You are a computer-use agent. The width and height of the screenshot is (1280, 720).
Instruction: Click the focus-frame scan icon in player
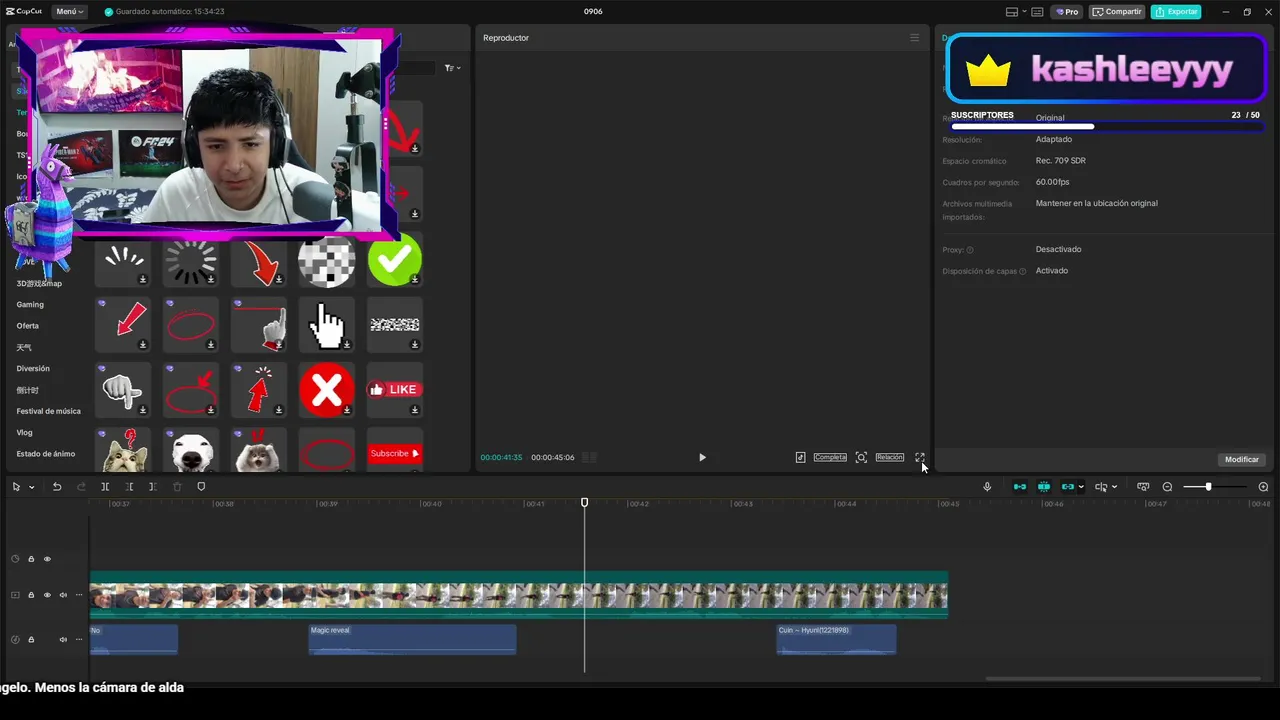[861, 457]
